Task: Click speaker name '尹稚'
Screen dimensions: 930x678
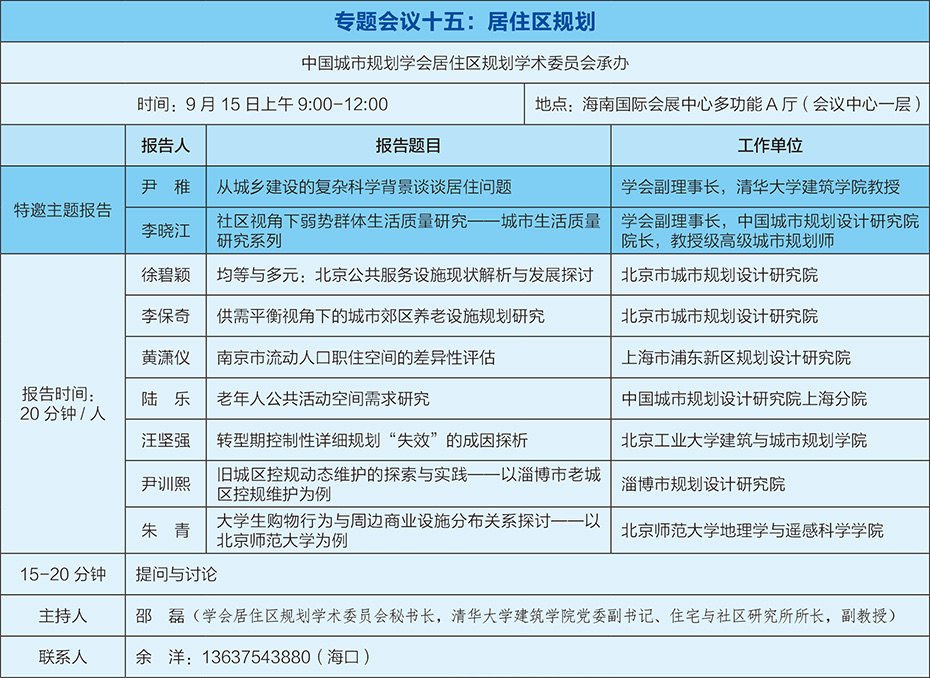Action: pos(165,187)
